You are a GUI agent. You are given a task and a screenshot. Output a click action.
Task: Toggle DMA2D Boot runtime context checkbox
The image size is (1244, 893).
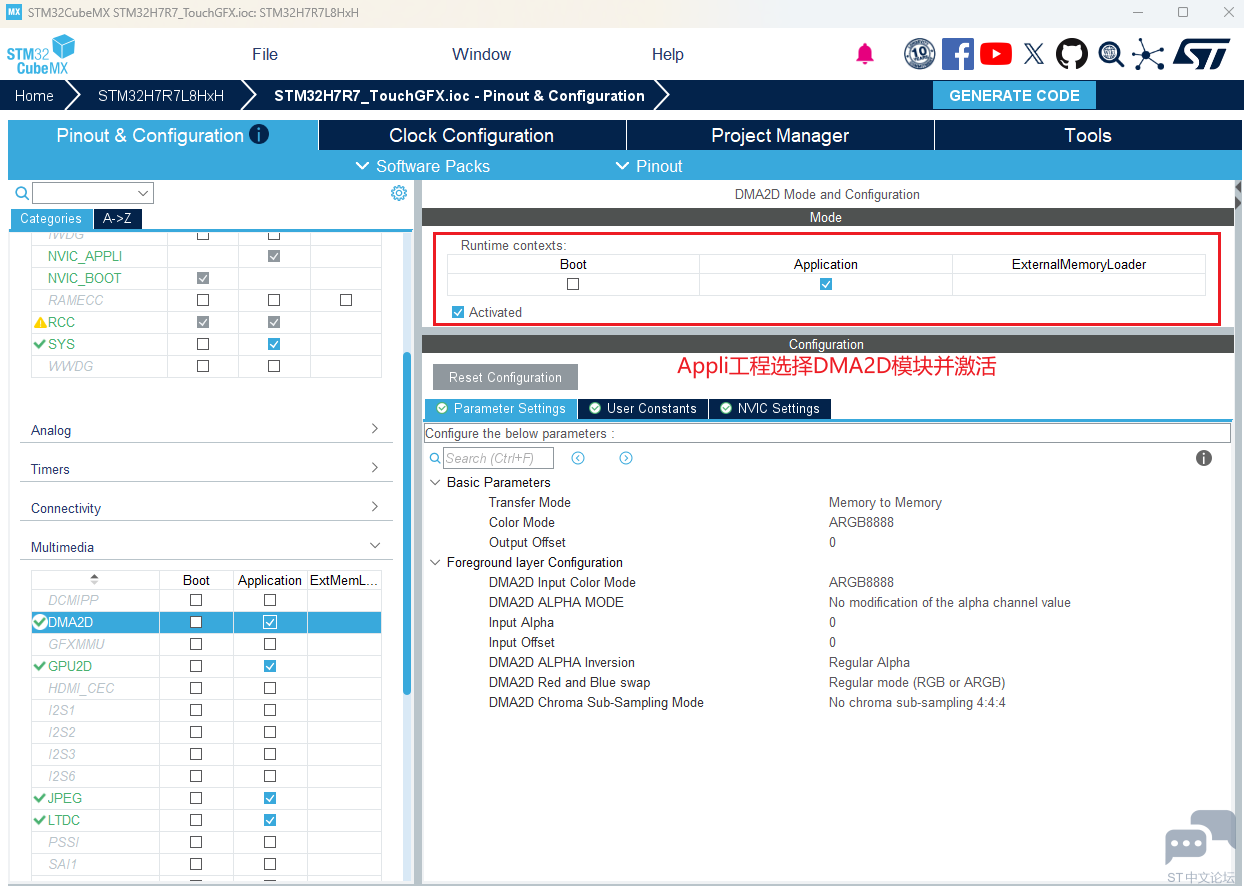[573, 284]
